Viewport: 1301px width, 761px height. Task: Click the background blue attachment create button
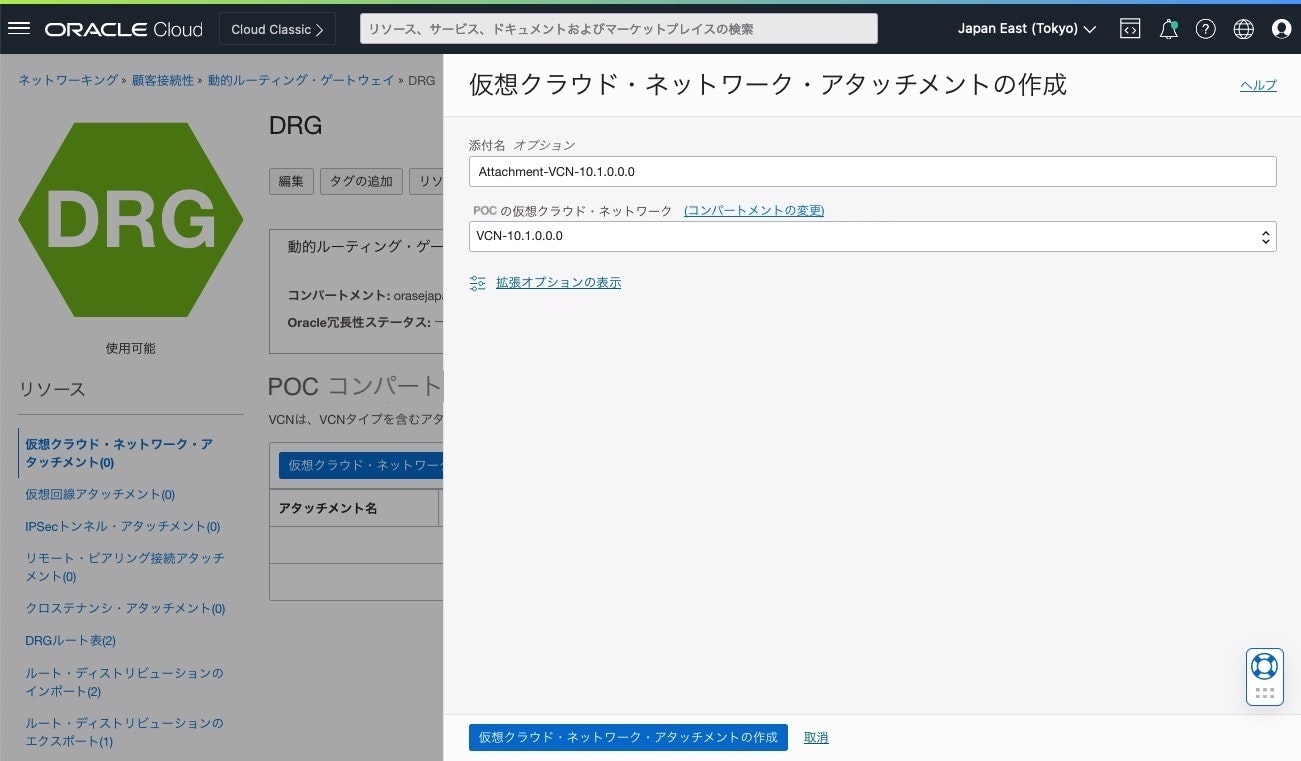click(361, 465)
